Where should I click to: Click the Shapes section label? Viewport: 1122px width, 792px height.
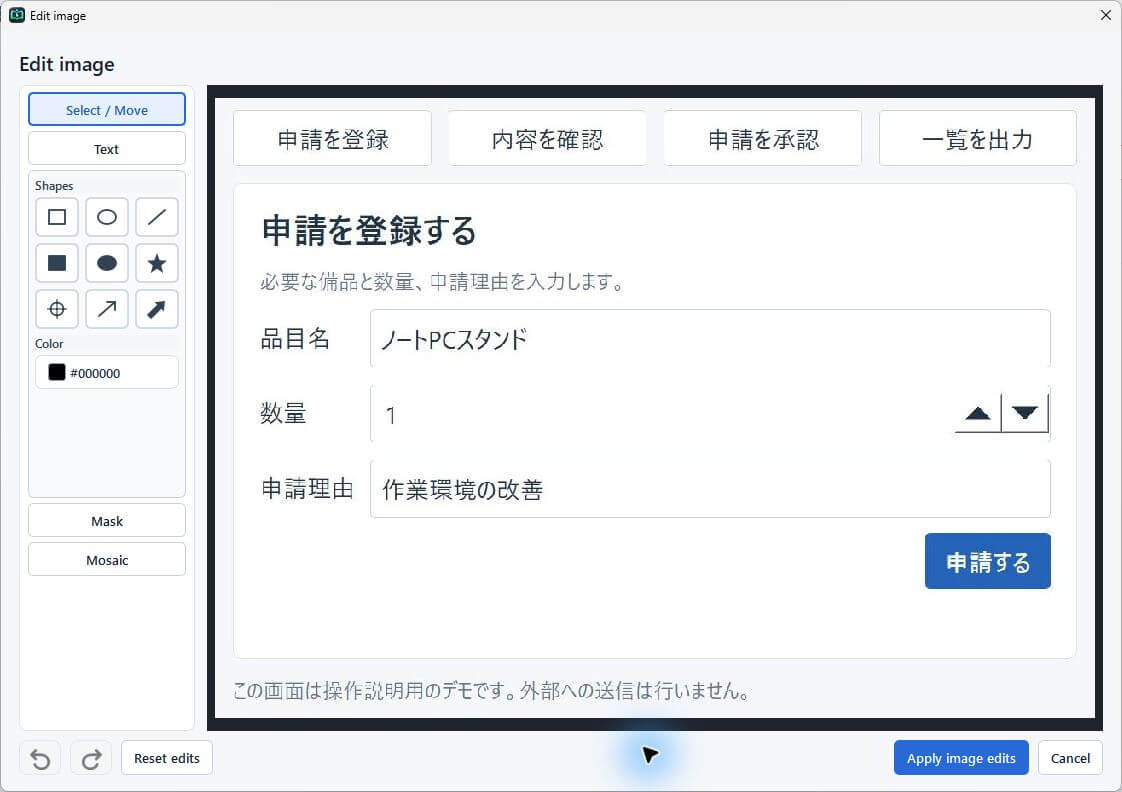click(x=54, y=185)
